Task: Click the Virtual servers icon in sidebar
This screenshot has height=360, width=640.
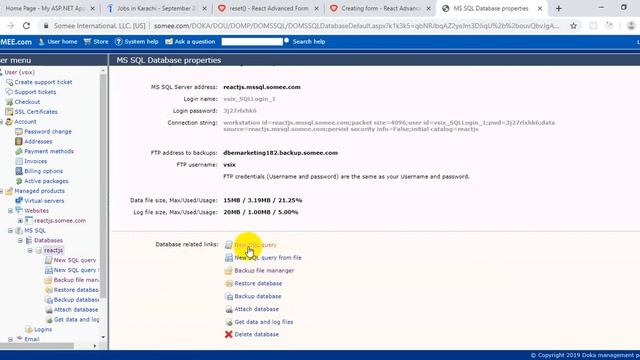Action: pos(19,200)
